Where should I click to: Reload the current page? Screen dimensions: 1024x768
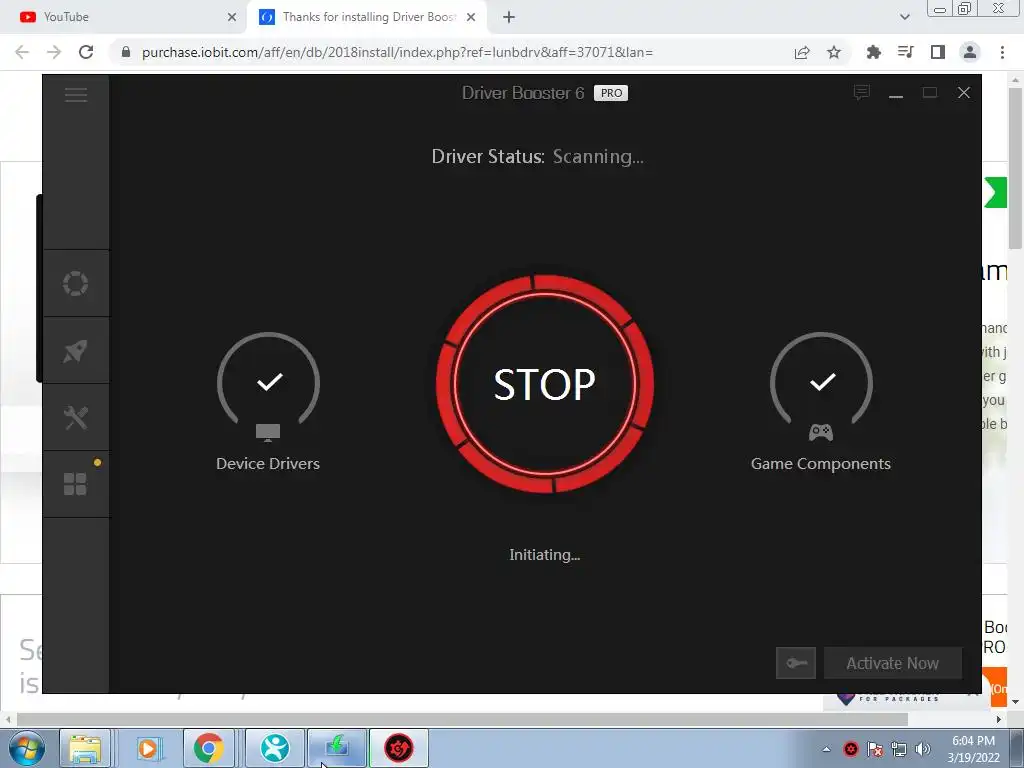click(x=86, y=52)
